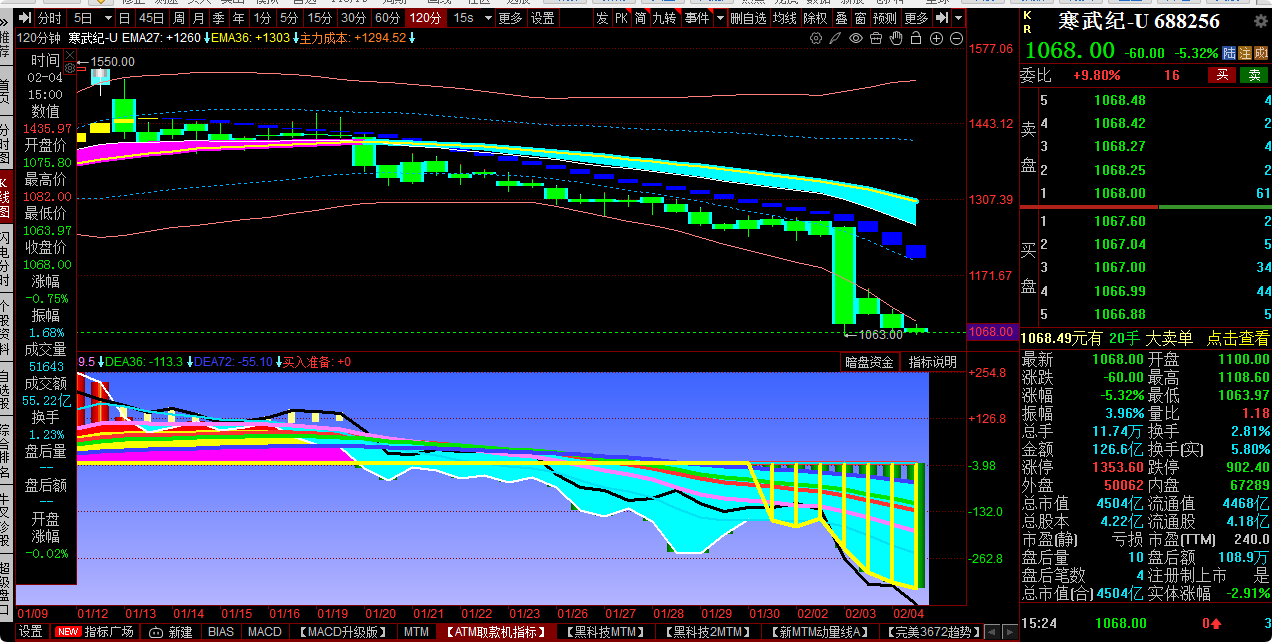Select the 60分 period
The height and width of the screenshot is (642, 1272).
tap(387, 18)
